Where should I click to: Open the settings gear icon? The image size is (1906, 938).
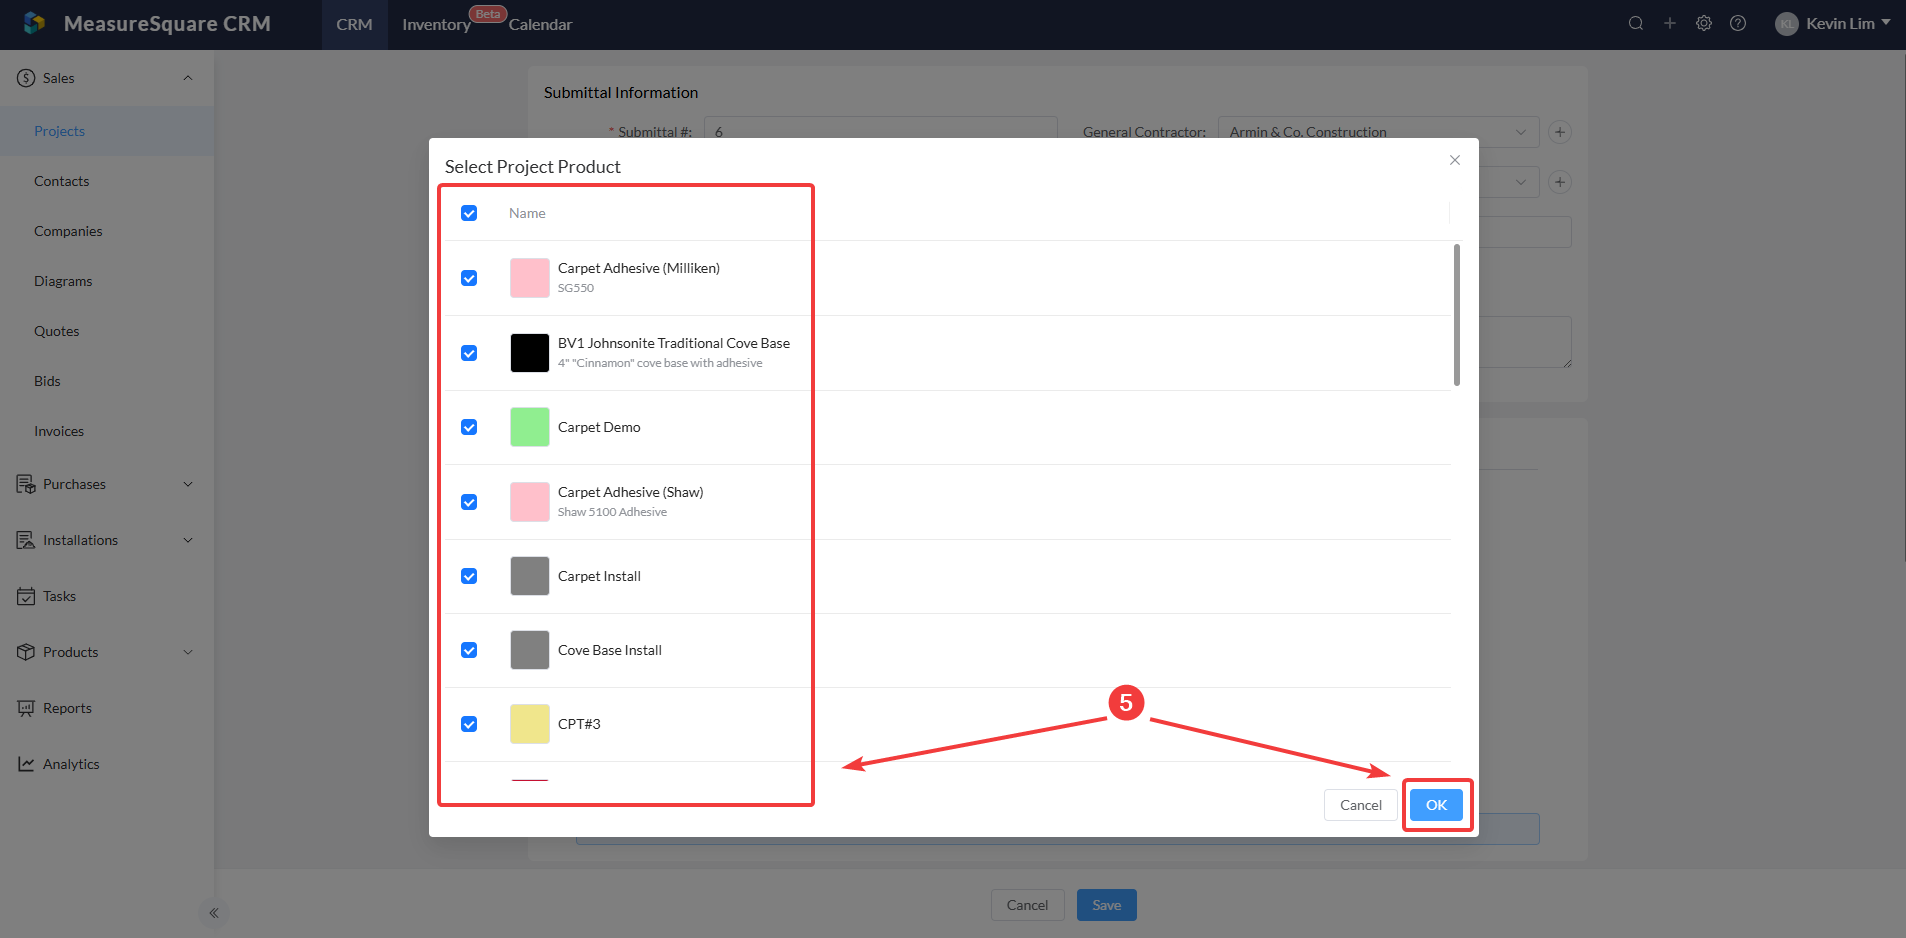(1704, 23)
